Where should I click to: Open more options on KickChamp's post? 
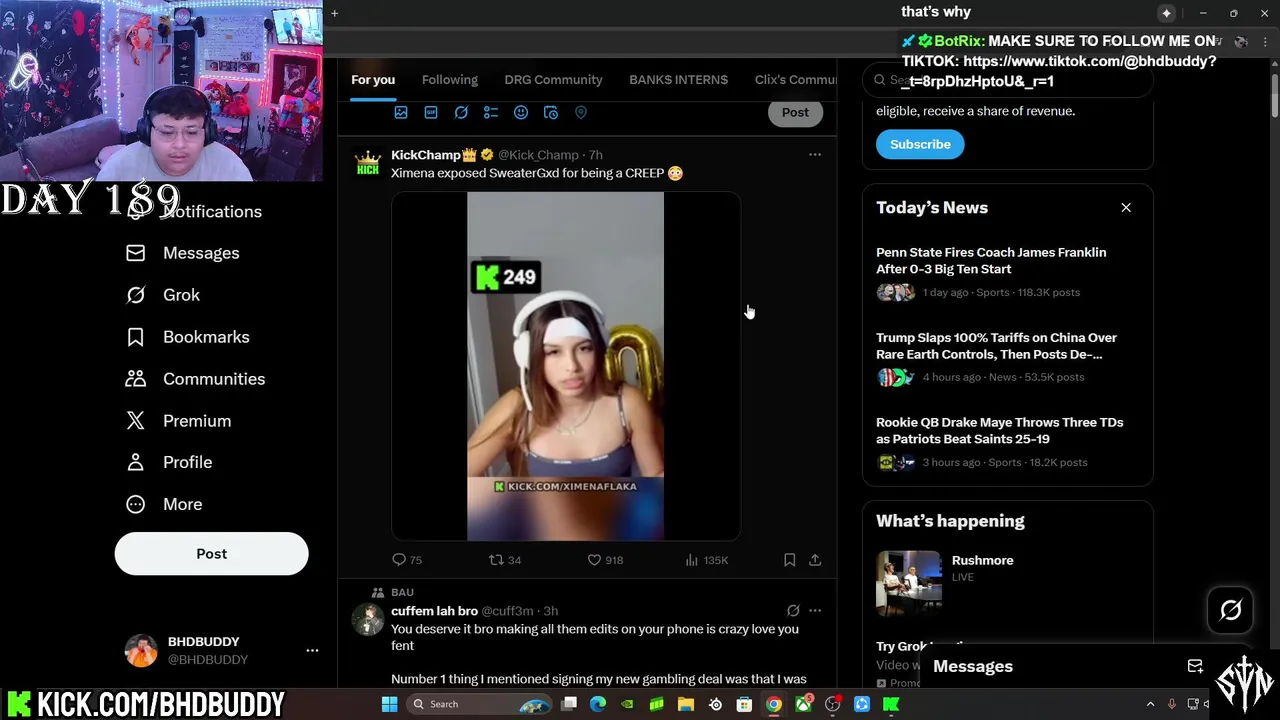[x=815, y=155]
